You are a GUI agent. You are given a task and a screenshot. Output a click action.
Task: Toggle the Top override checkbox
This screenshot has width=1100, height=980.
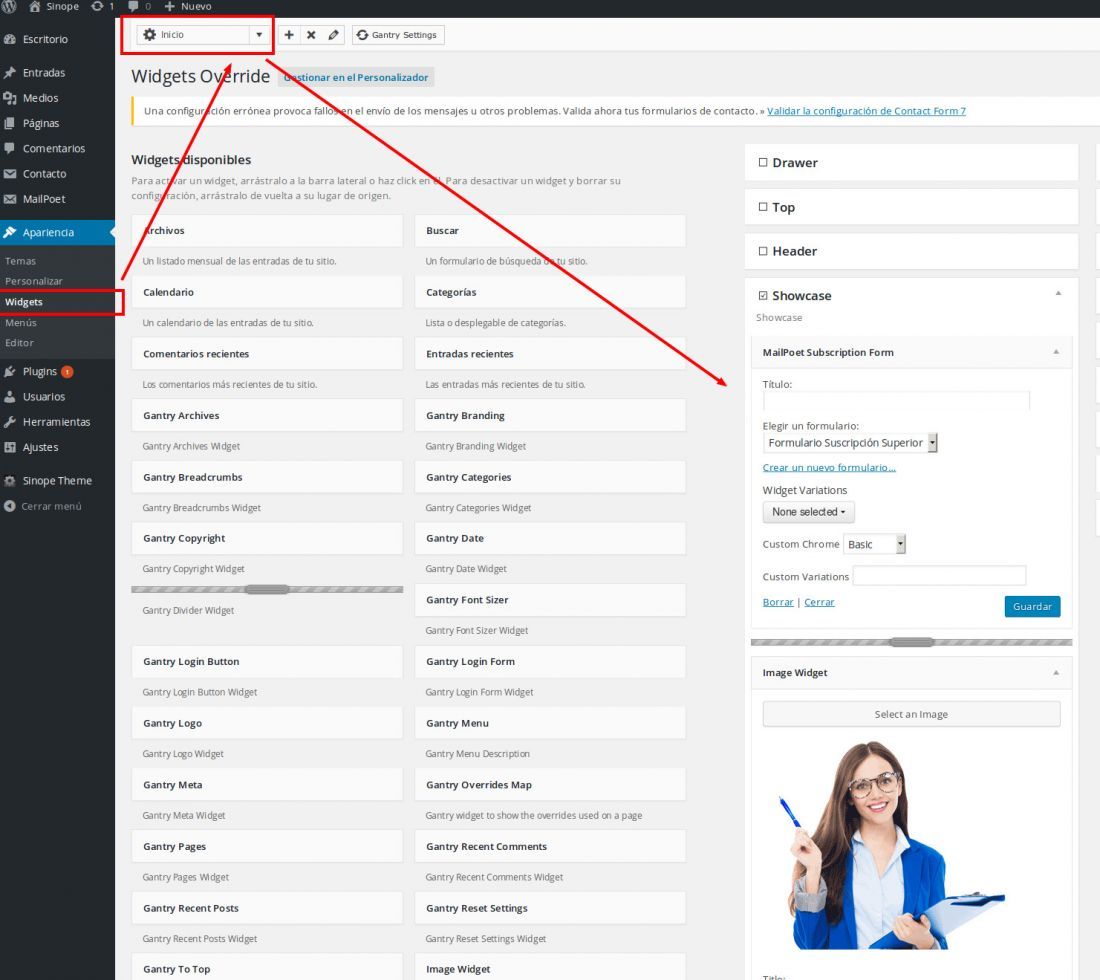[763, 207]
